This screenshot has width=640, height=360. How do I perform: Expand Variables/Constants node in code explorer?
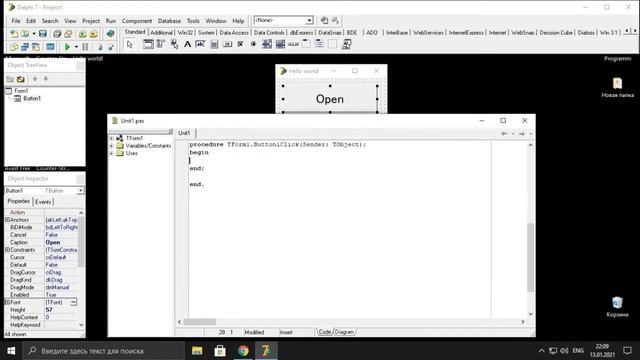(x=111, y=146)
